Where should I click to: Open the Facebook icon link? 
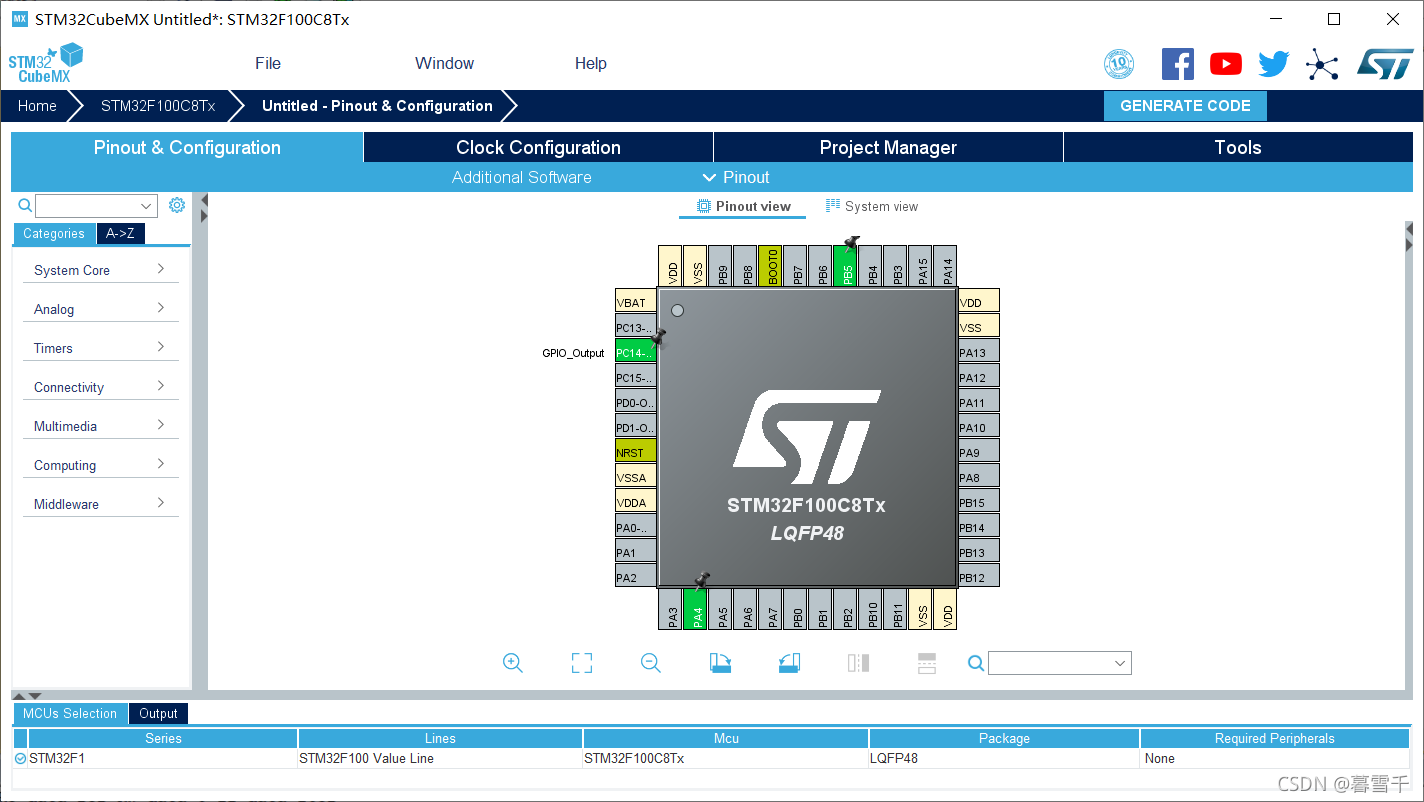coord(1178,64)
